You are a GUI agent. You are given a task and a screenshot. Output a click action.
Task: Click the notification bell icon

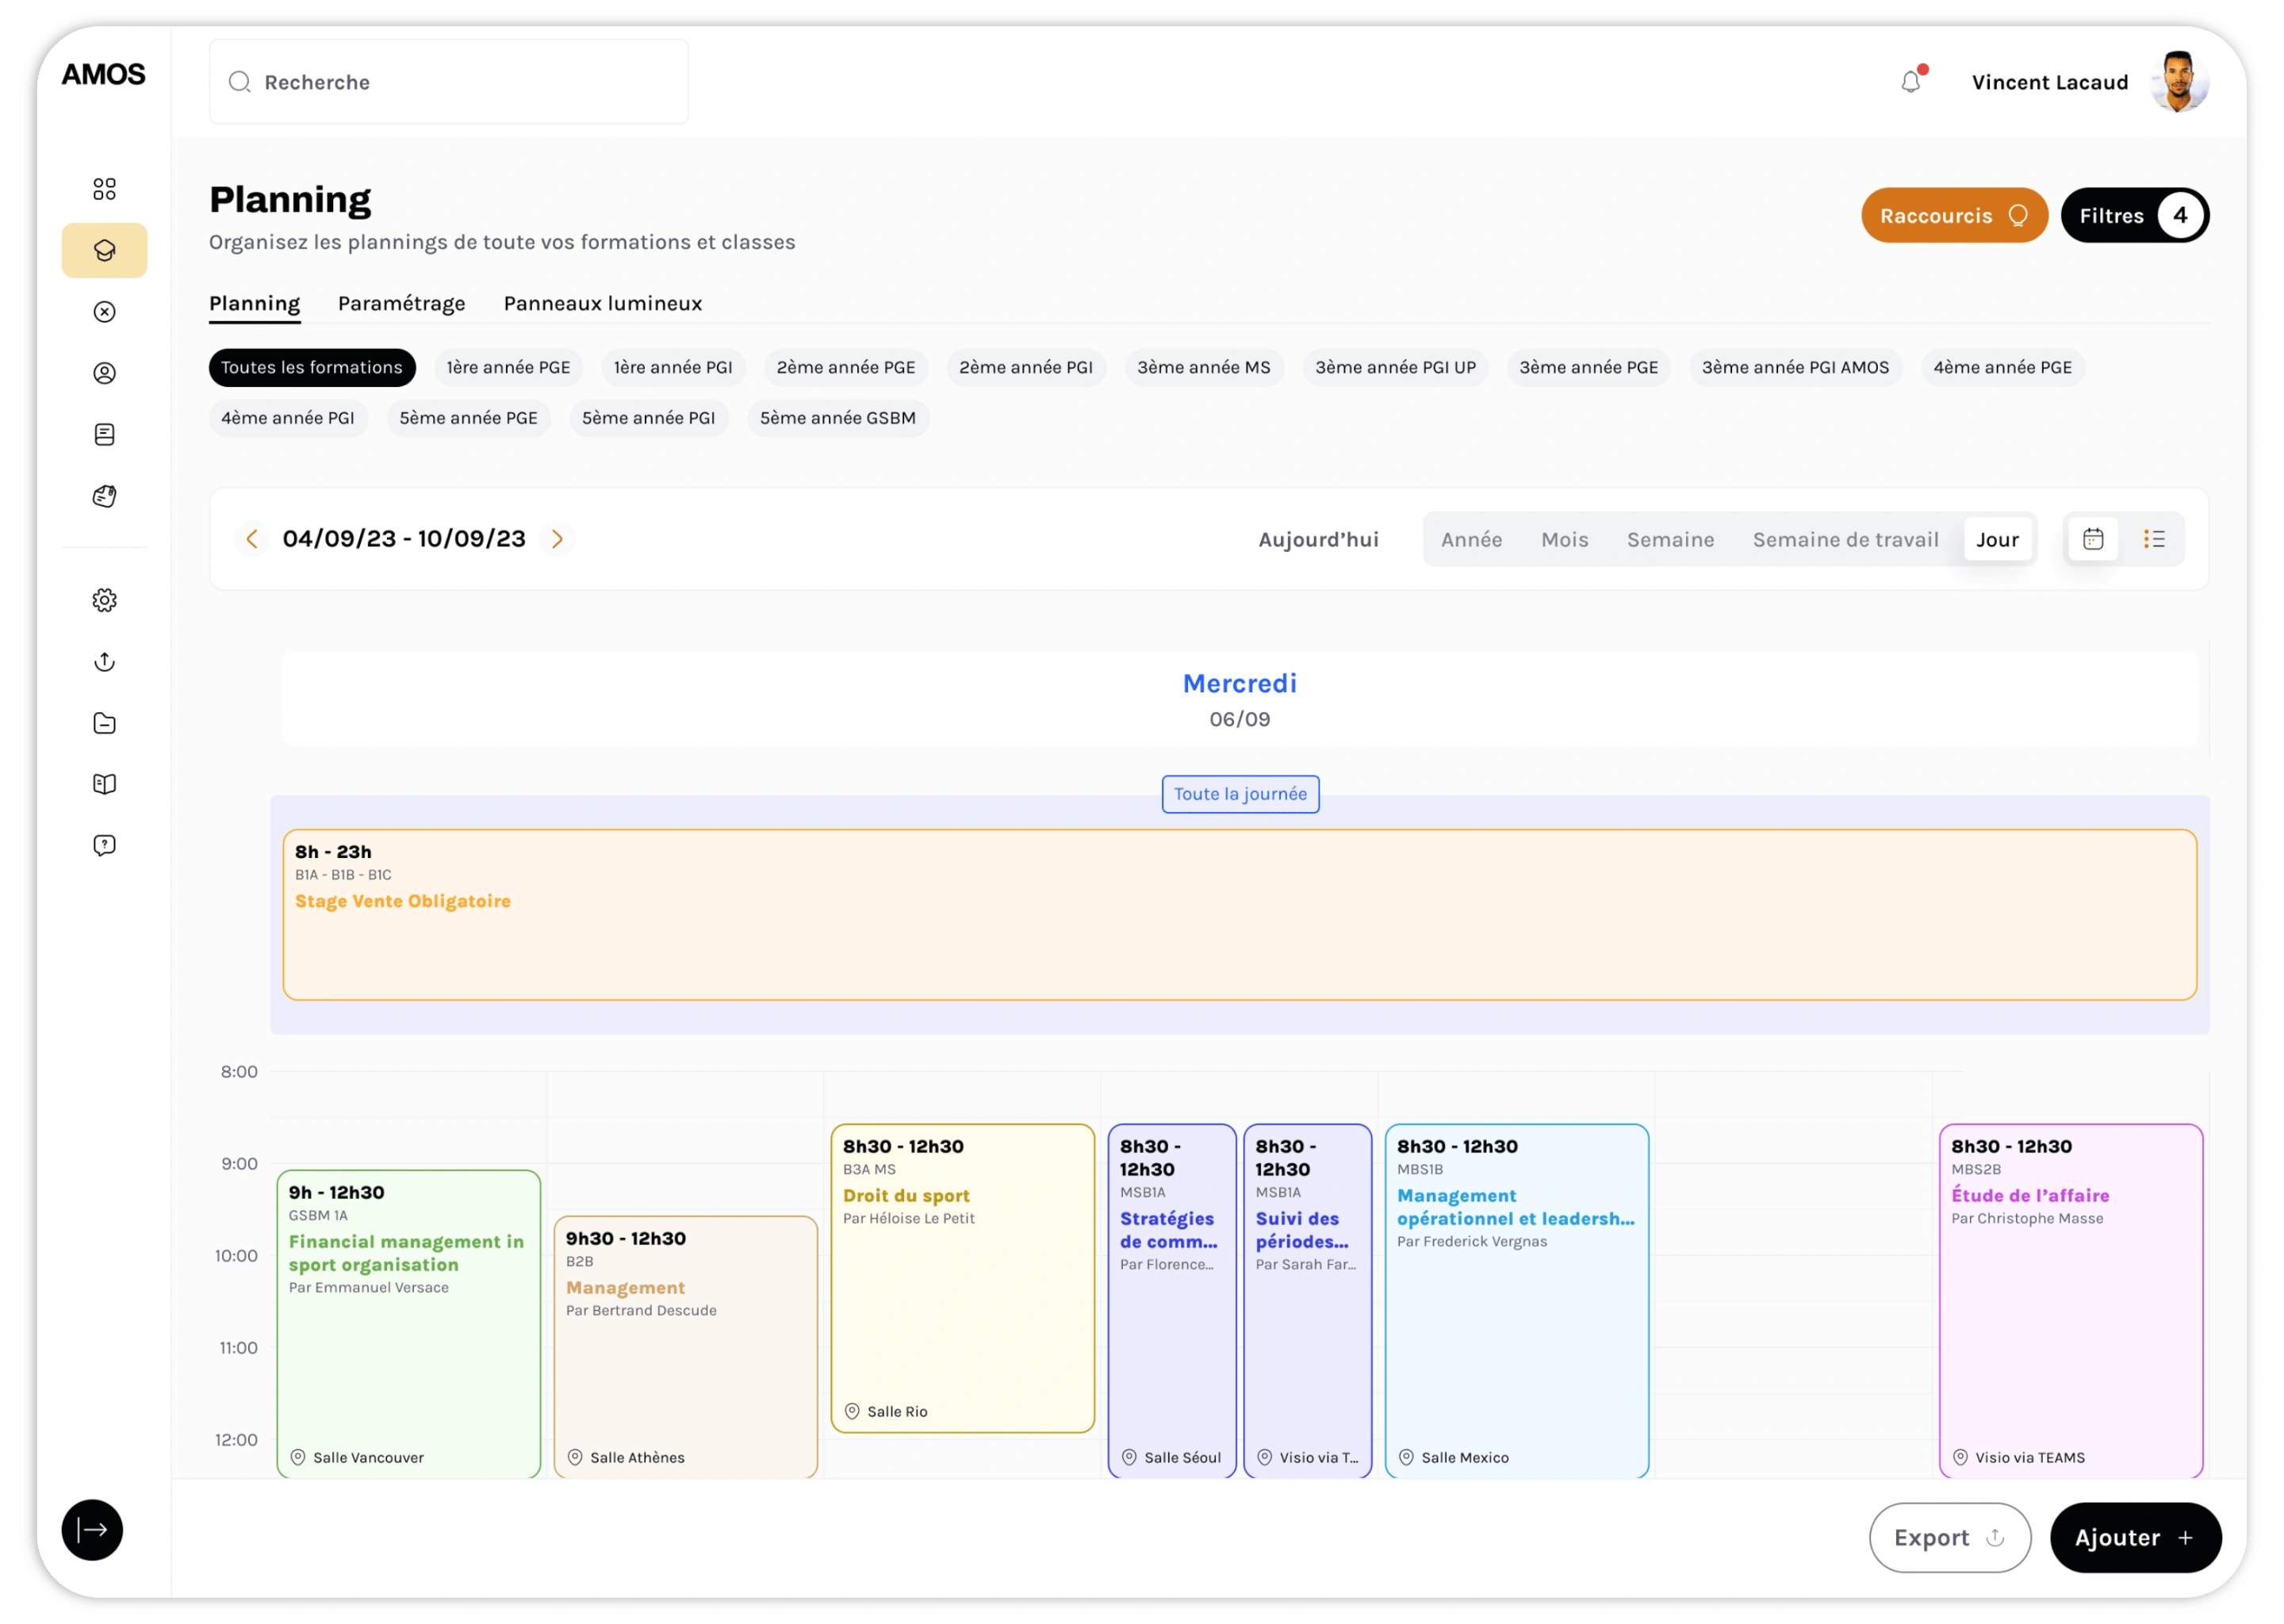tap(1910, 82)
